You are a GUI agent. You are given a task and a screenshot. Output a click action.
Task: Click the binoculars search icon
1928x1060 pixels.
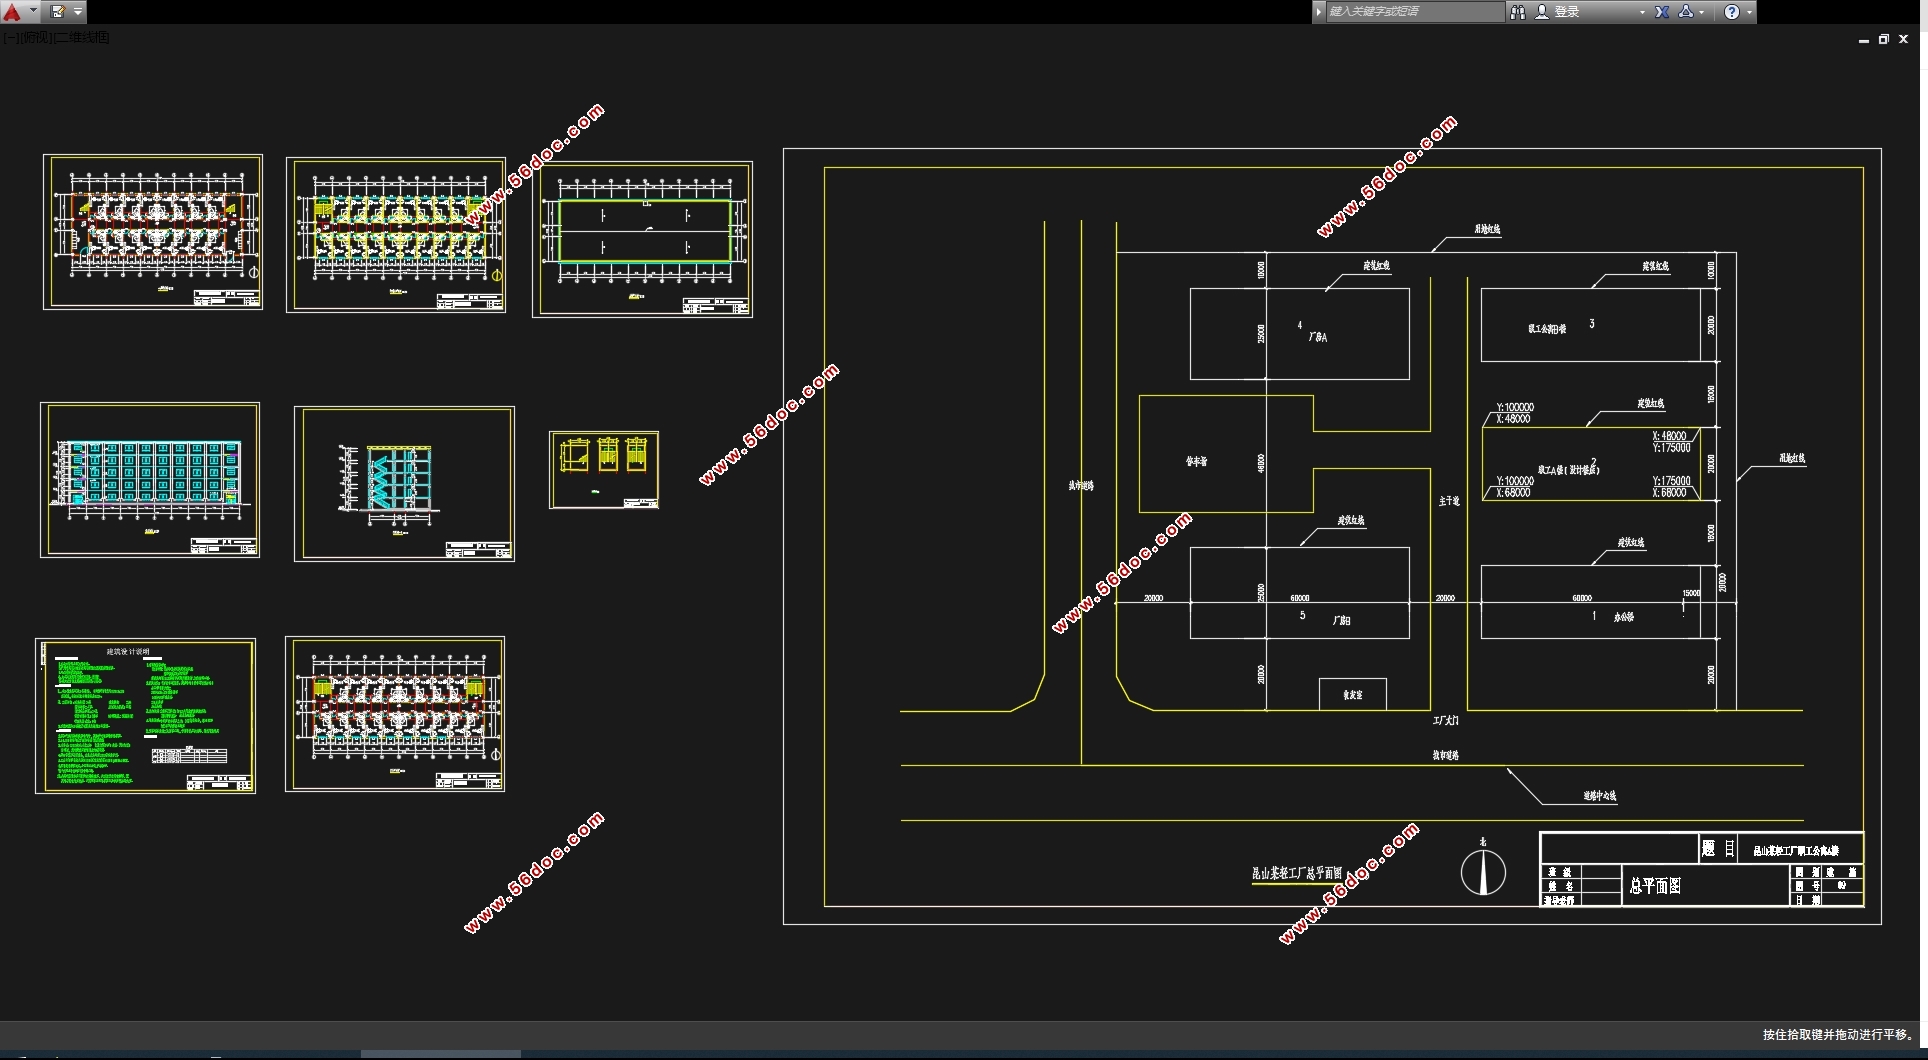pyautogui.click(x=1518, y=12)
